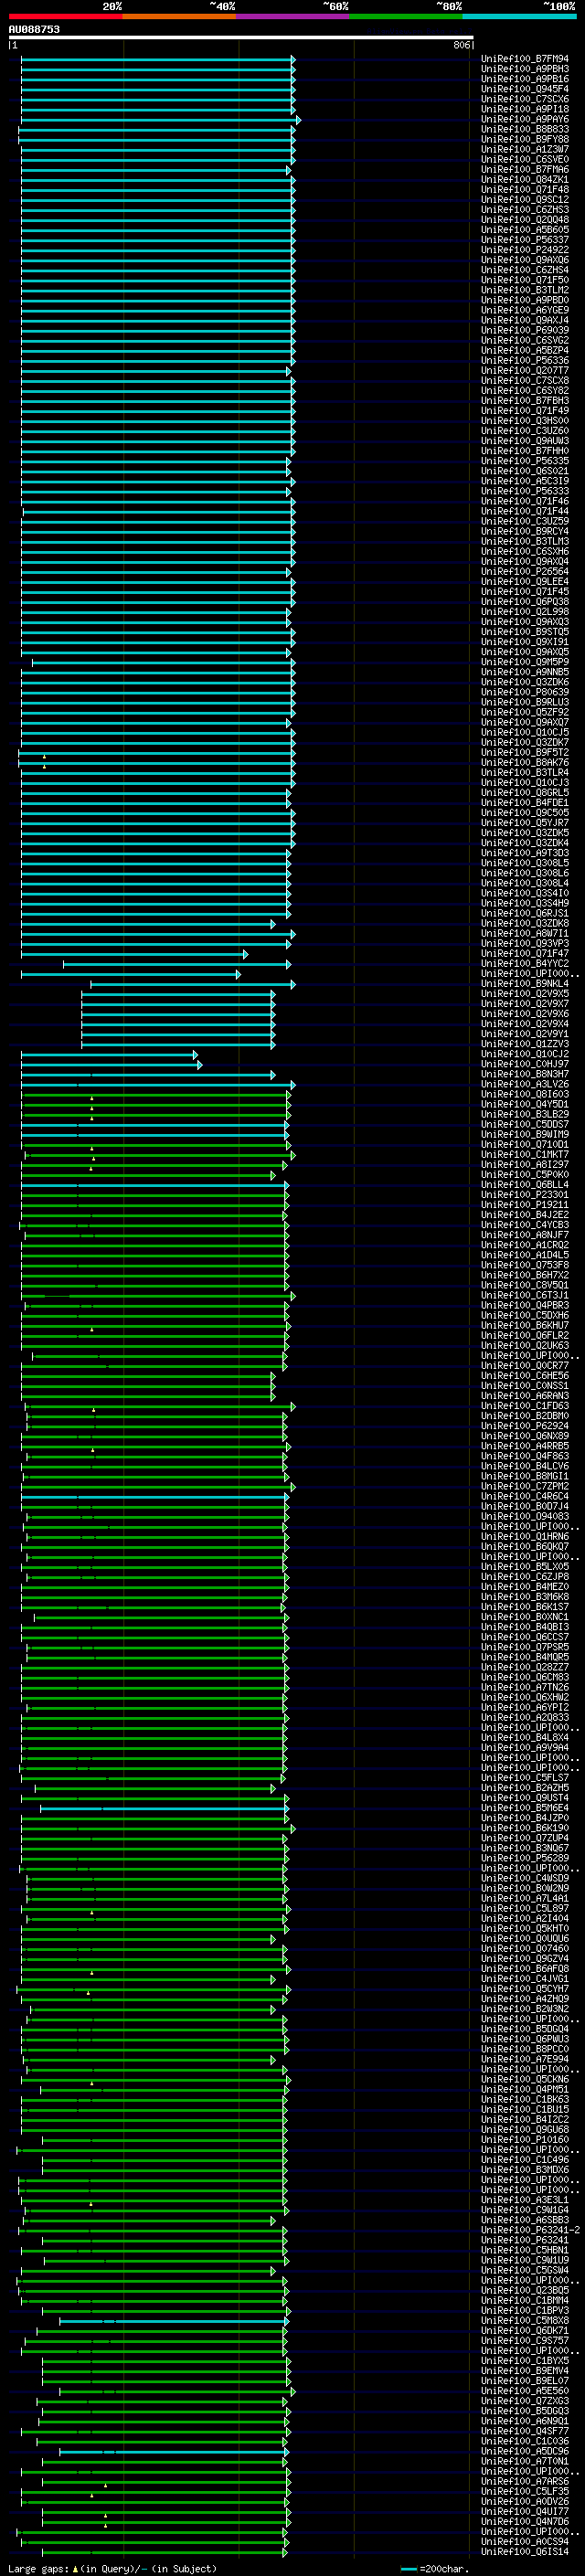Click hit label UniRef100_P19211
The image size is (585, 2576).
(x=525, y=1204)
